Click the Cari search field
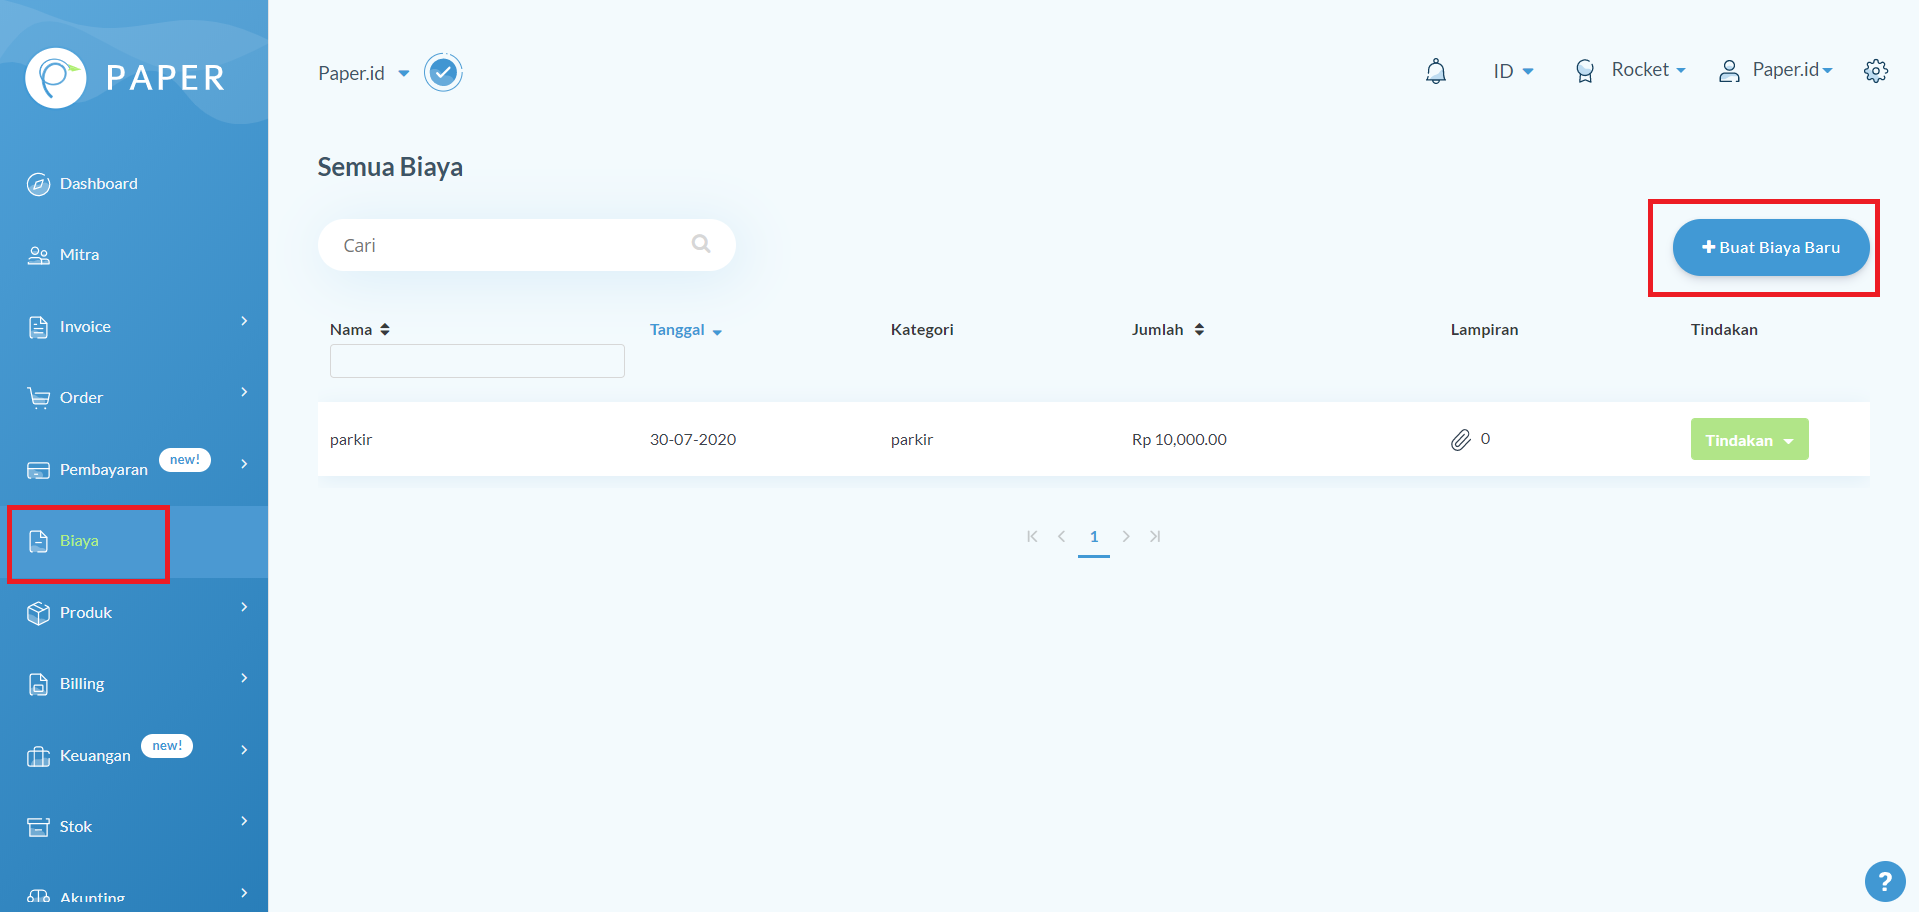 [x=510, y=245]
